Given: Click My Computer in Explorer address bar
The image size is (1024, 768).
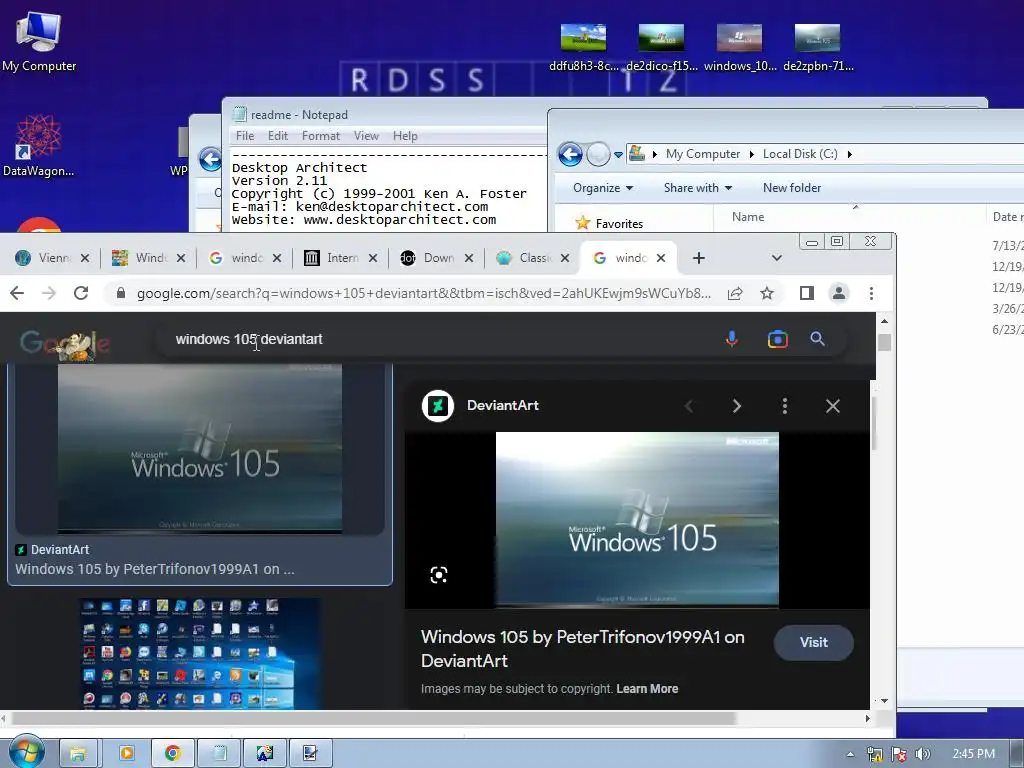Looking at the screenshot, I should (x=703, y=154).
